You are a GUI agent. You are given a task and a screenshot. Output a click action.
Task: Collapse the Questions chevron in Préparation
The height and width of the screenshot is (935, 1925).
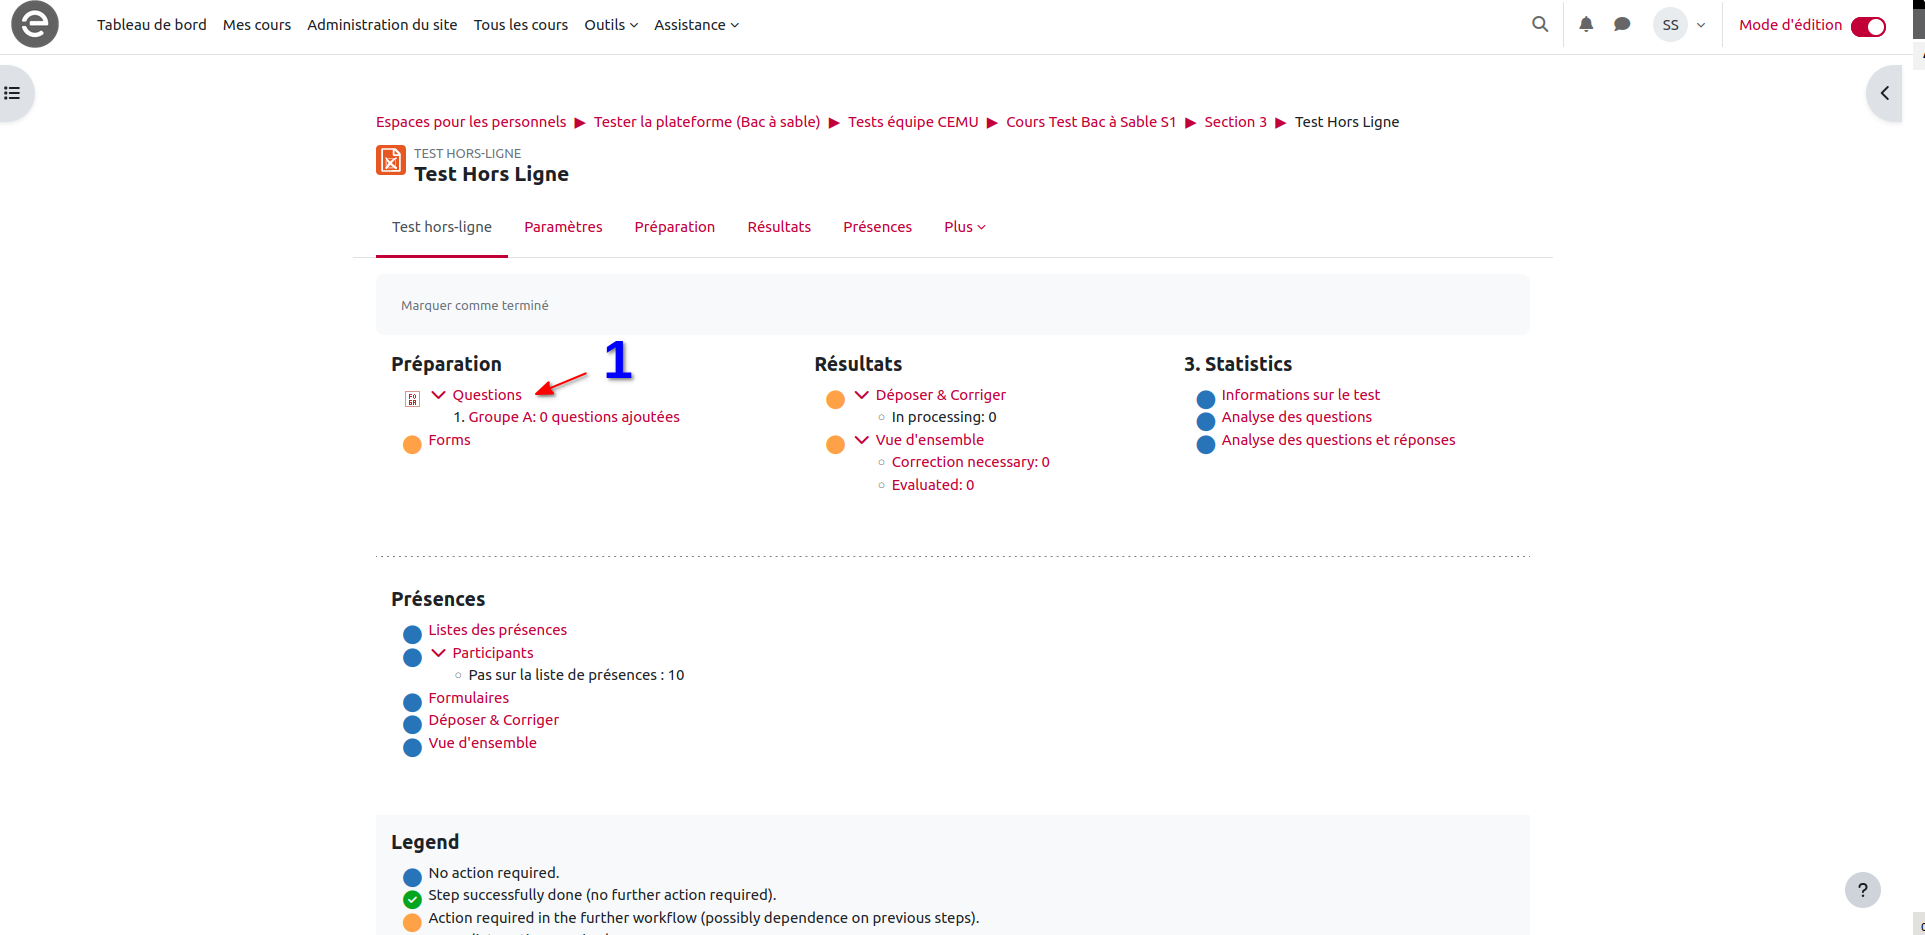point(438,395)
